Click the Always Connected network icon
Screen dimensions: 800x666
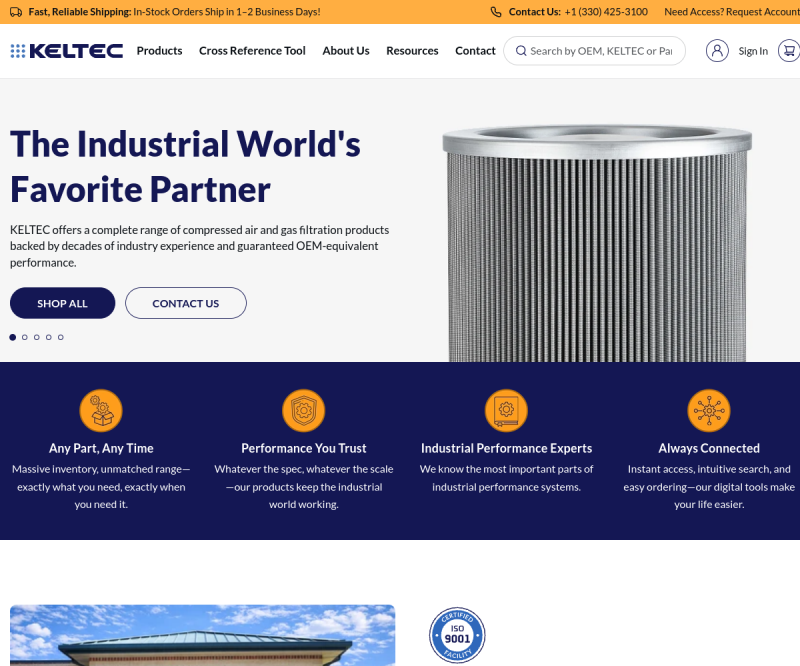pyautogui.click(x=709, y=411)
